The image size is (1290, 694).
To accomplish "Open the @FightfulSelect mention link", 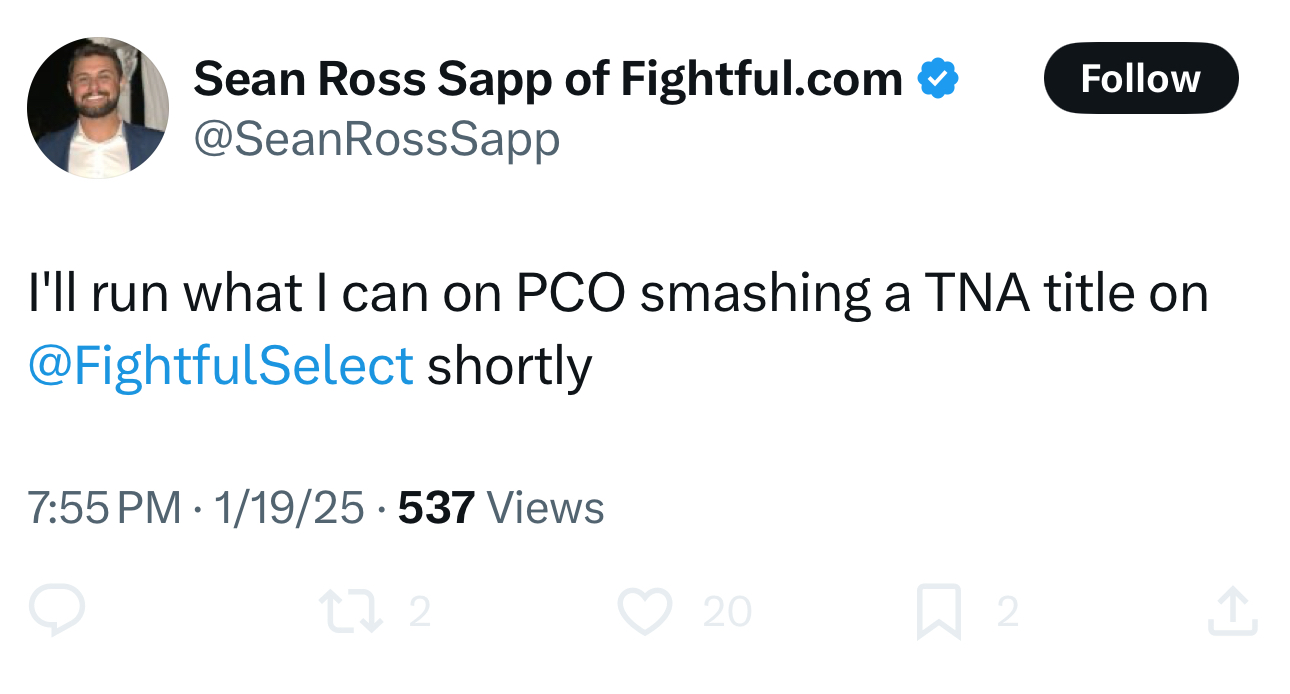I will [x=220, y=366].
